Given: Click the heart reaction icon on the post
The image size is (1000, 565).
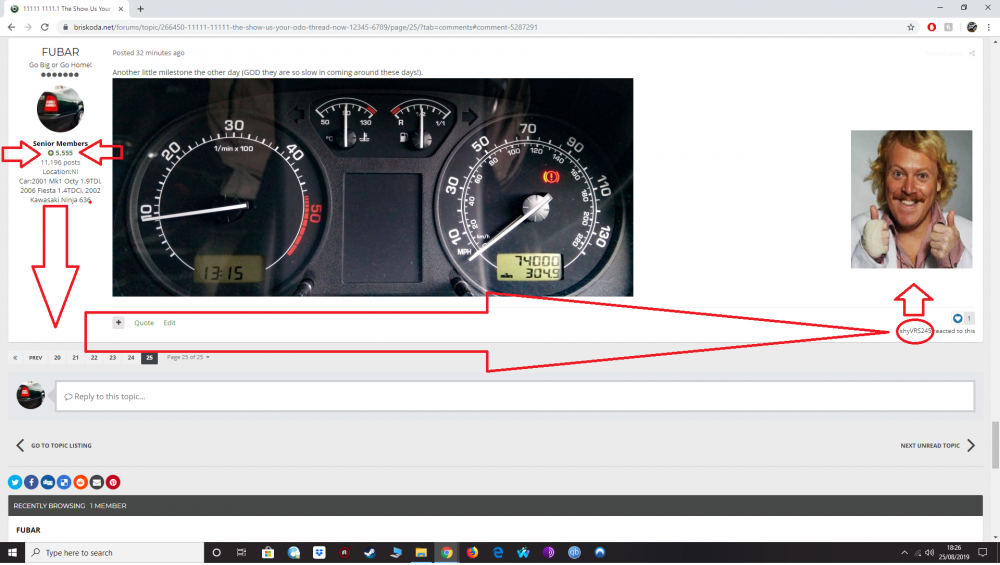Looking at the screenshot, I should point(957,318).
